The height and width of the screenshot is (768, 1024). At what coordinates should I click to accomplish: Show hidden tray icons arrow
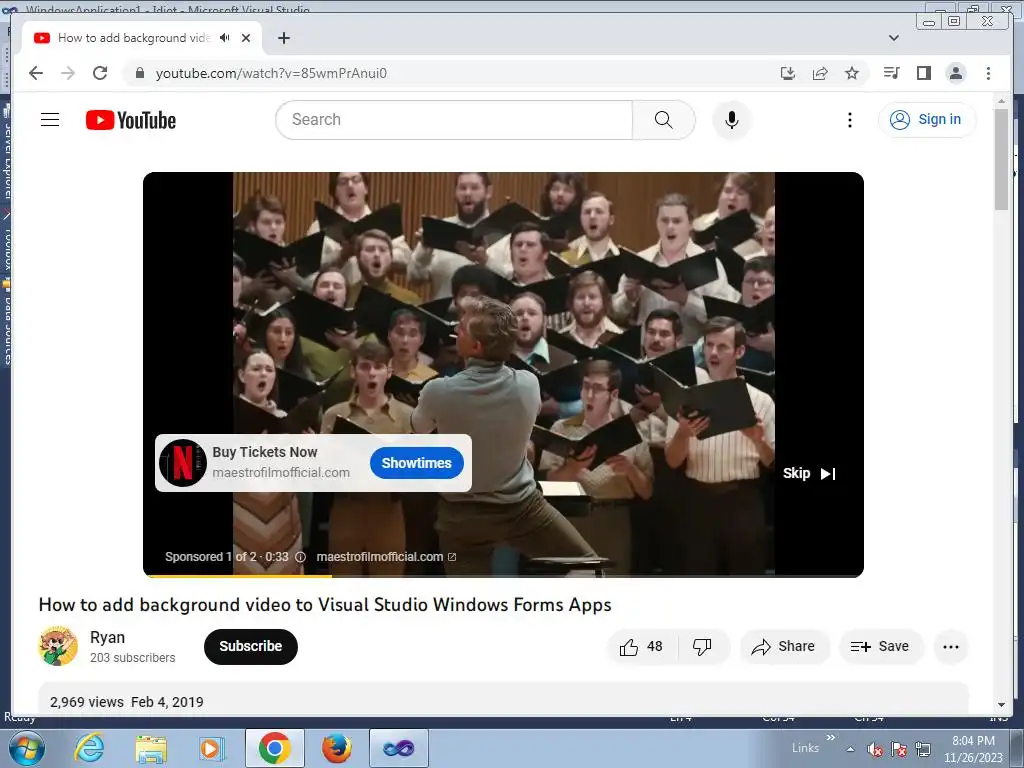pos(850,749)
